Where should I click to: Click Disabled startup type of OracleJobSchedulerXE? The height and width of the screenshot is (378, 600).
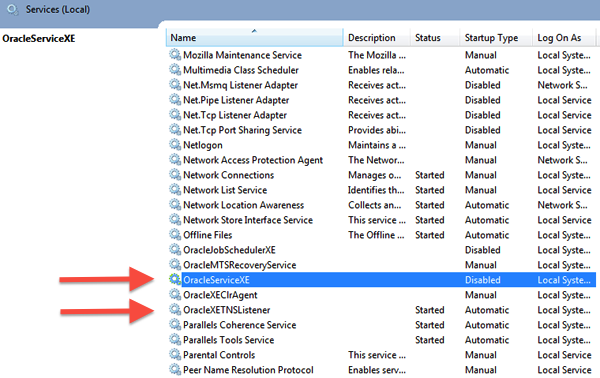pyautogui.click(x=483, y=250)
